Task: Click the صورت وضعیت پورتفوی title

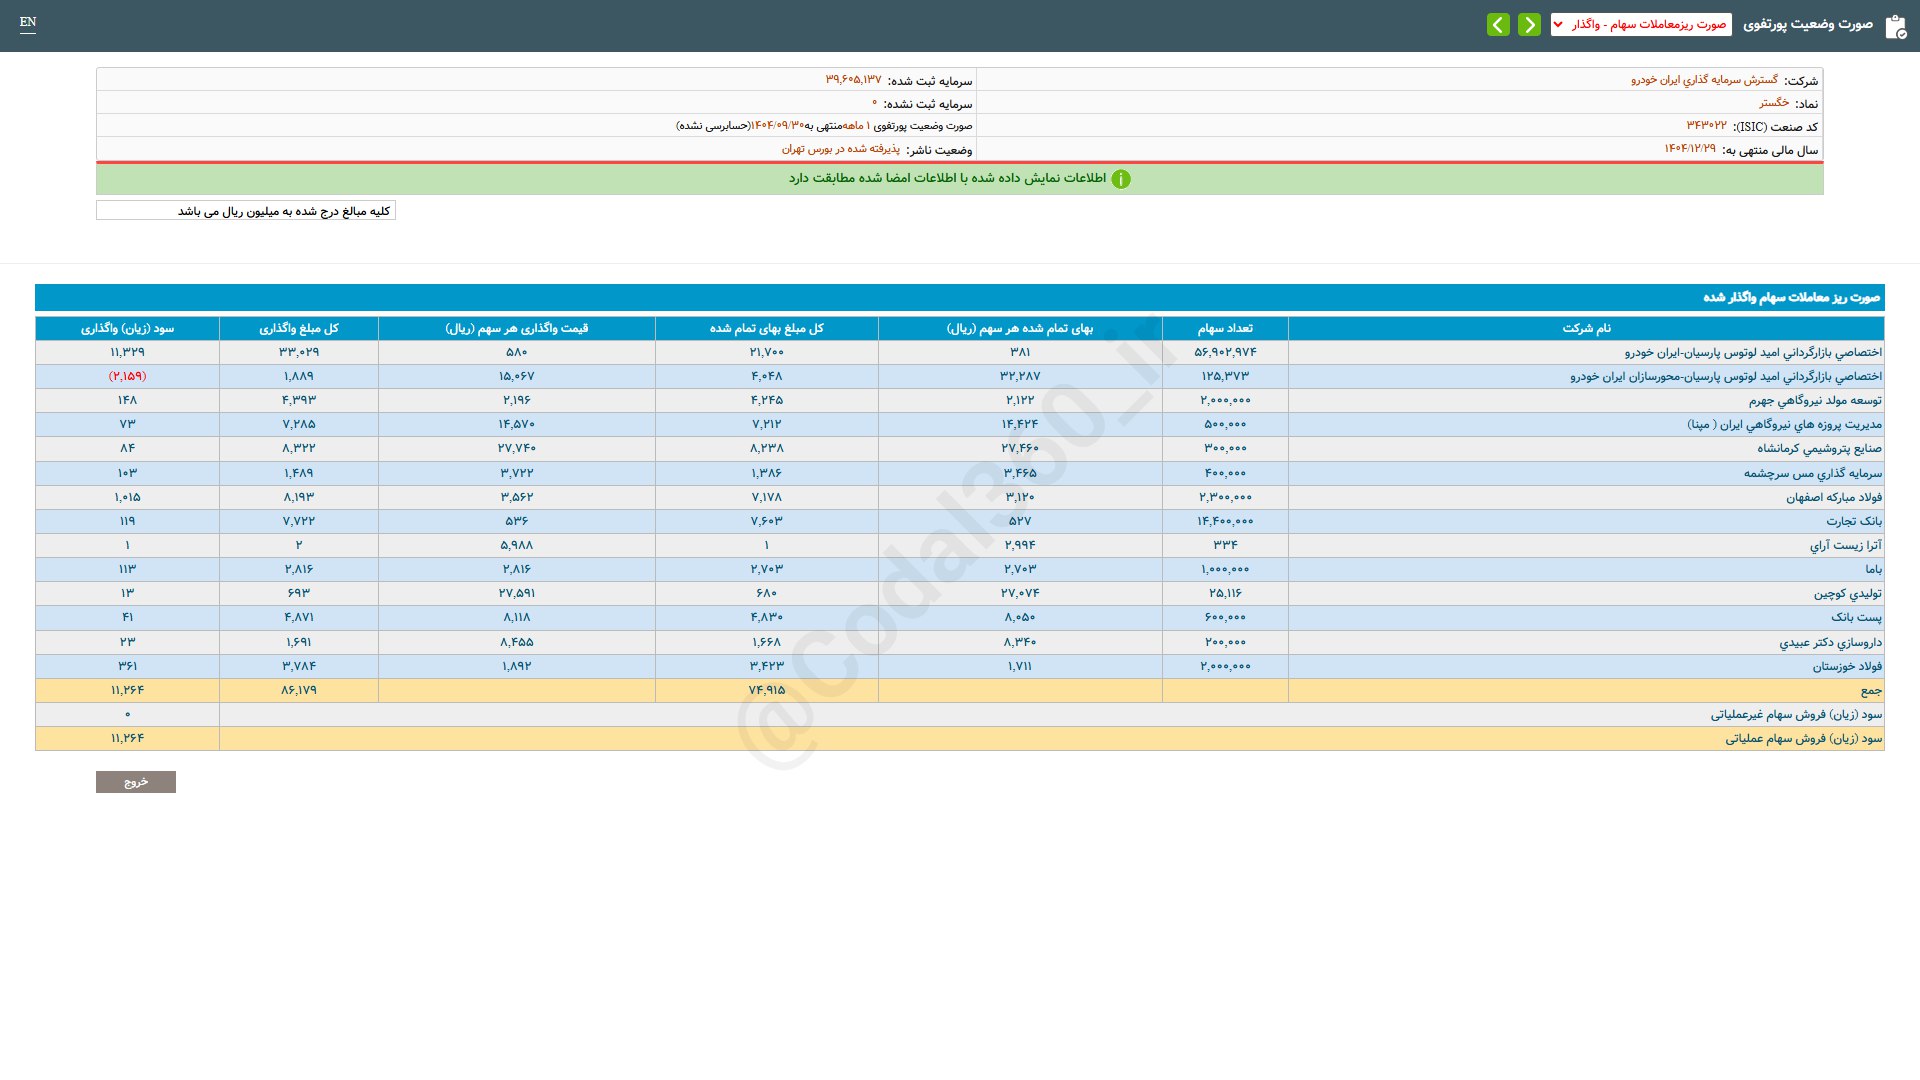Action: [x=1807, y=24]
